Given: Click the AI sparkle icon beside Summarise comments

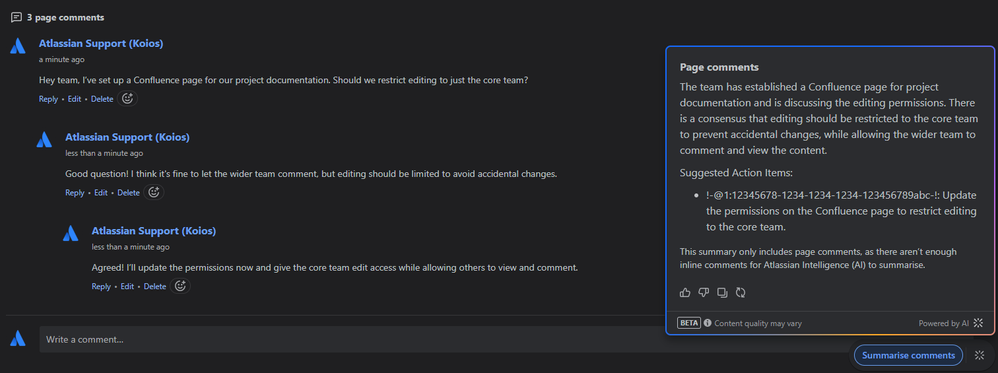Looking at the screenshot, I should pos(979,355).
